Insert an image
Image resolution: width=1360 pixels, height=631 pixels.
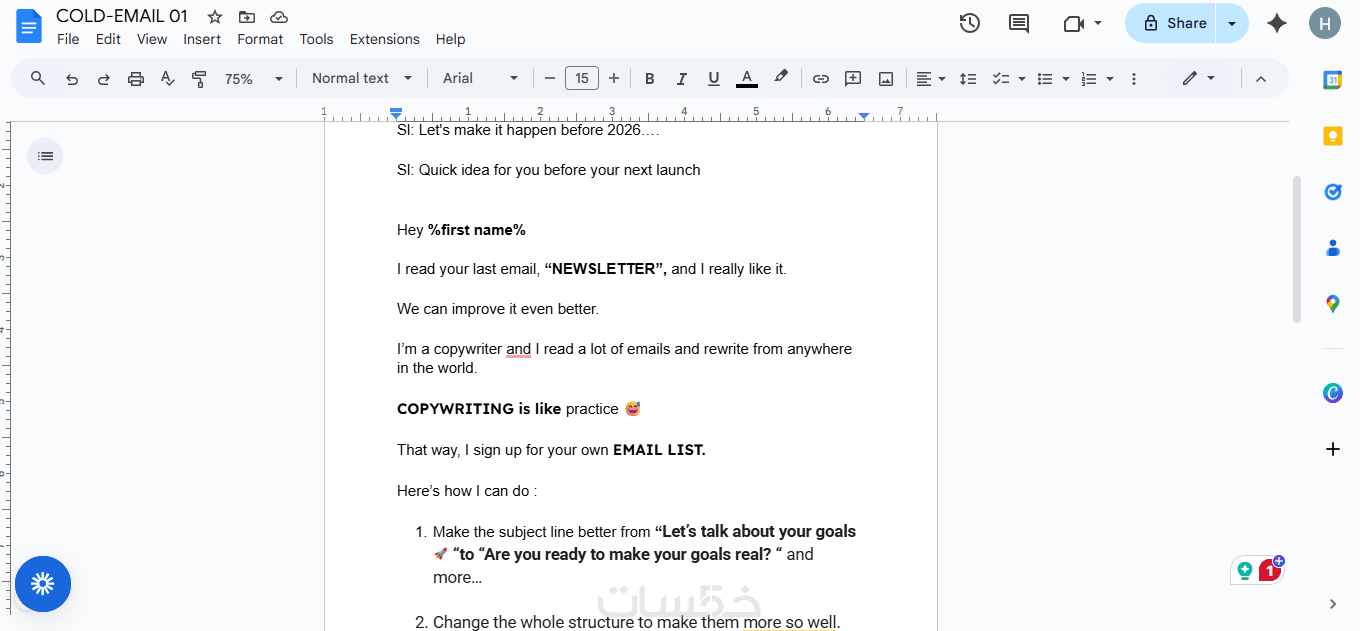(x=886, y=78)
